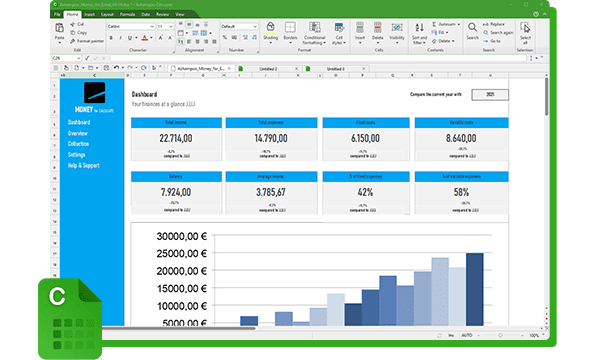Click the new document icon in toolbar
This screenshot has width=600, height=360.
pyautogui.click(x=77, y=68)
